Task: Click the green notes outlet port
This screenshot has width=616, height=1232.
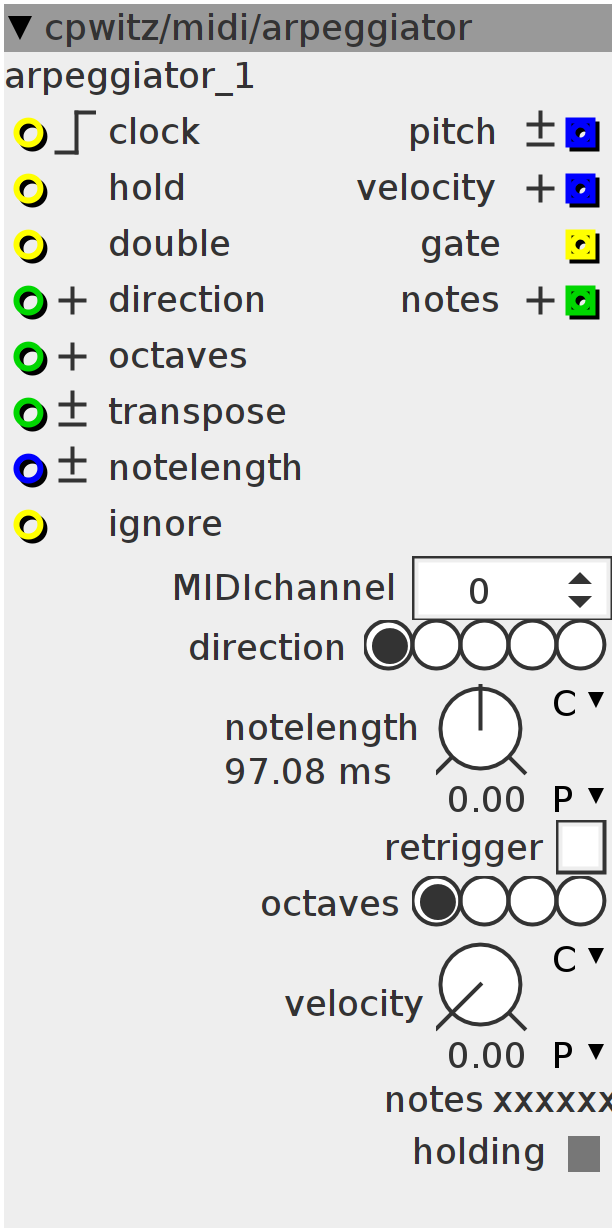Action: point(582,302)
